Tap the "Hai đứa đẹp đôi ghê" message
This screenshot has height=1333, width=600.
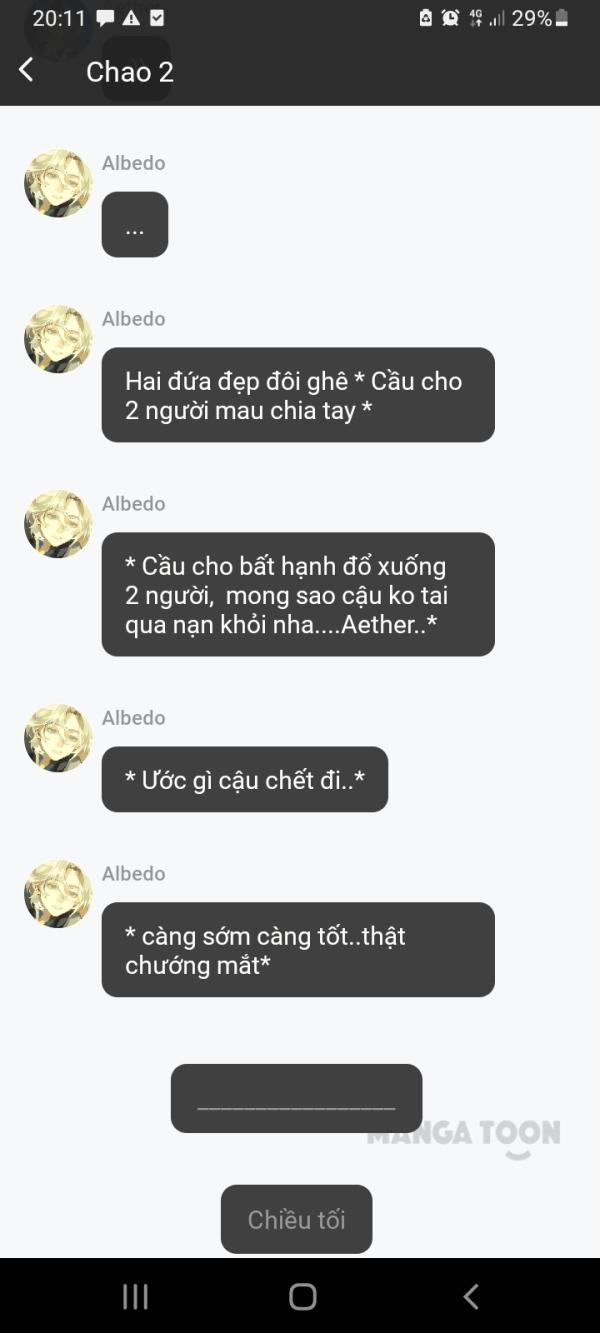298,395
